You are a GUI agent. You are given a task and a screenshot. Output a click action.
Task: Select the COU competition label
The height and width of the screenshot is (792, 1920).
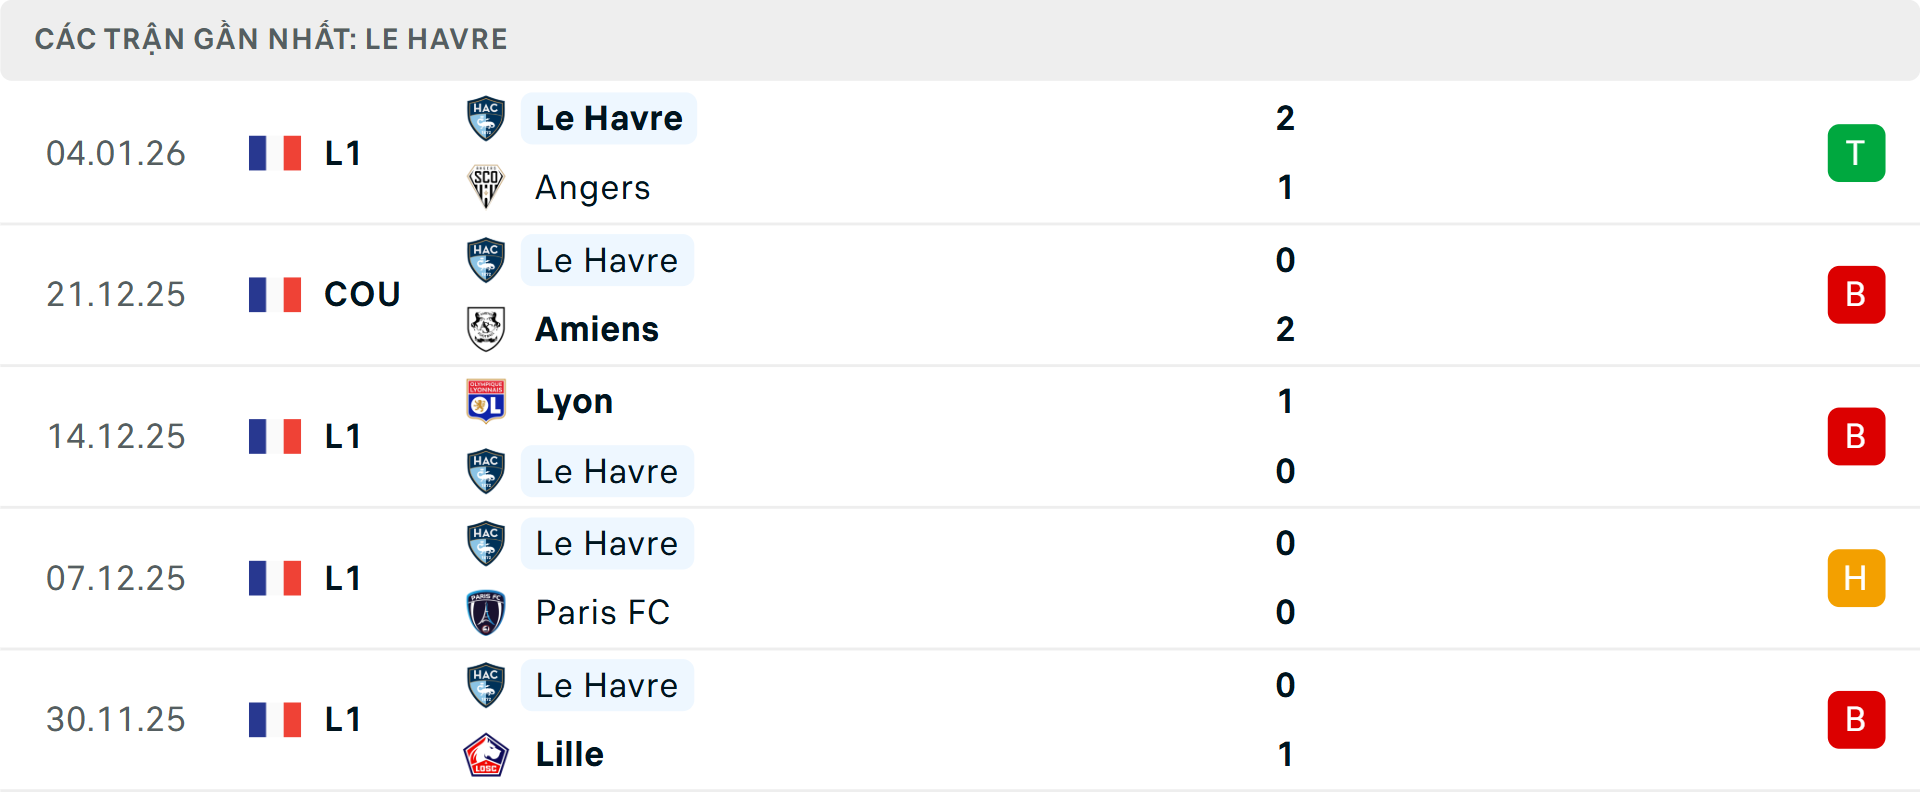tap(361, 294)
